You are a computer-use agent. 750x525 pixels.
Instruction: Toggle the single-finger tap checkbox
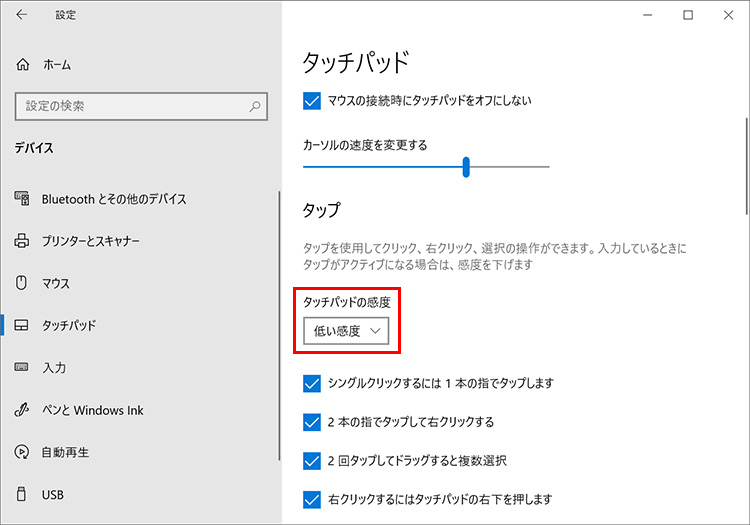311,383
